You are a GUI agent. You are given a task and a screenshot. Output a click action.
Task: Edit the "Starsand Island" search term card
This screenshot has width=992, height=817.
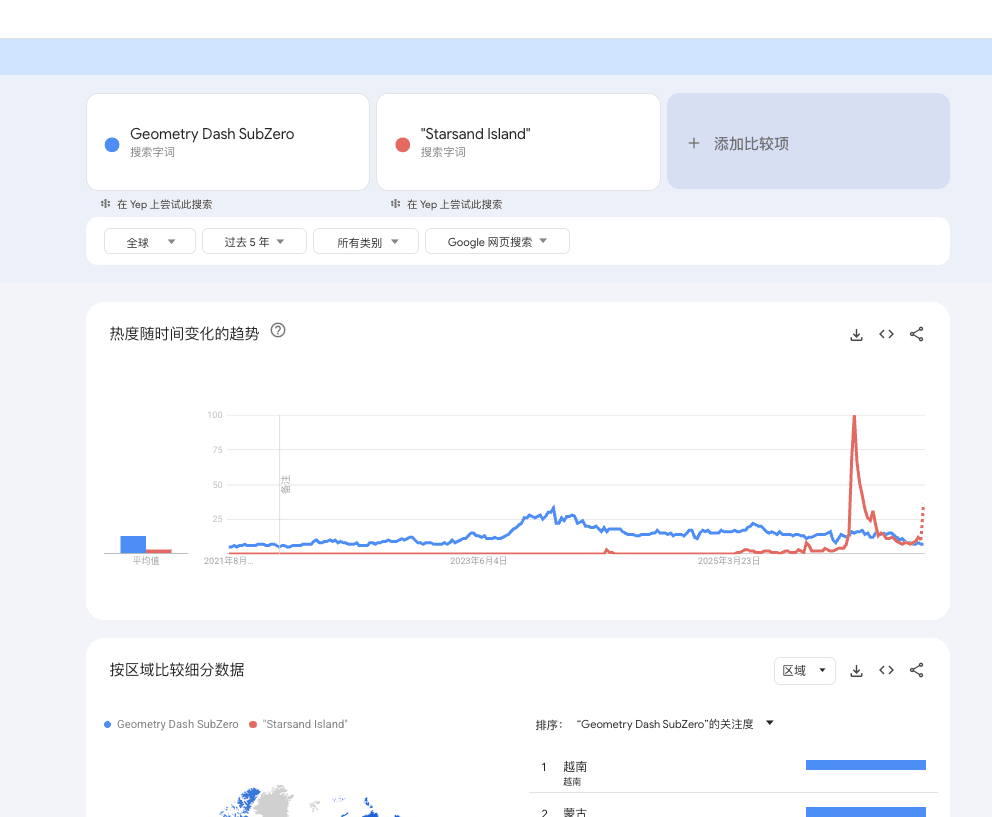[518, 142]
